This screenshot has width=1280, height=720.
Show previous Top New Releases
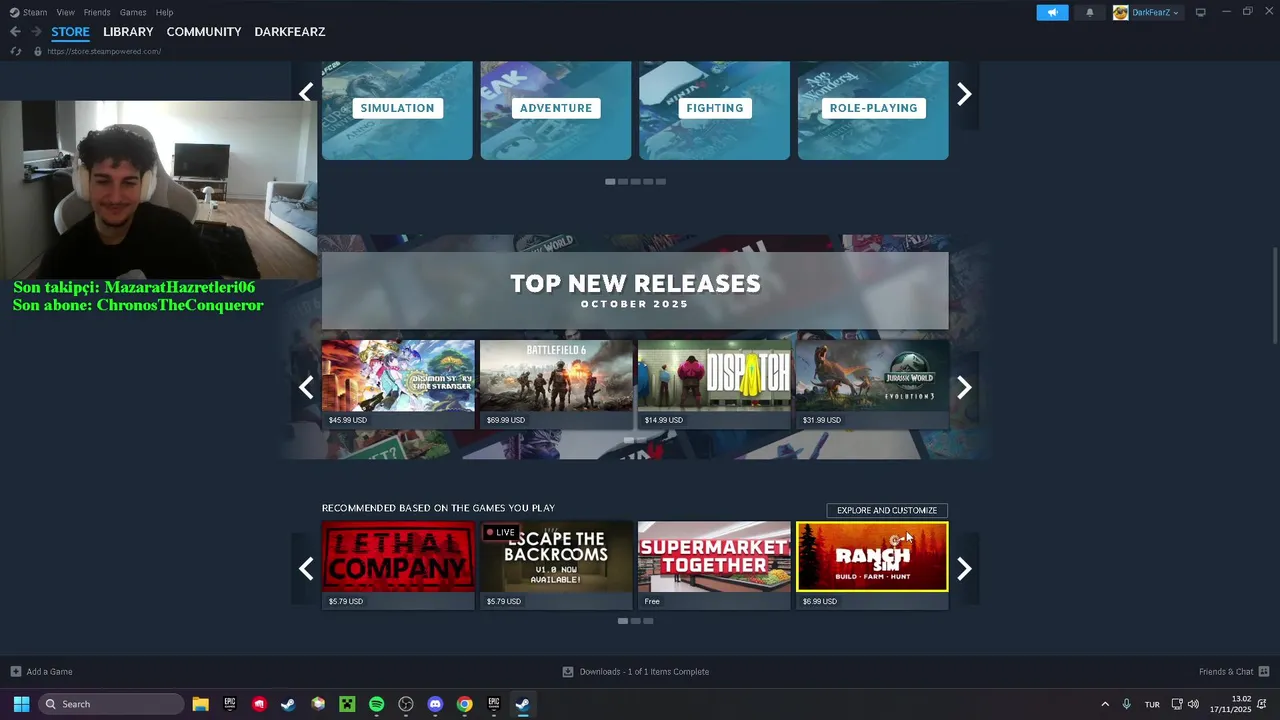click(306, 387)
